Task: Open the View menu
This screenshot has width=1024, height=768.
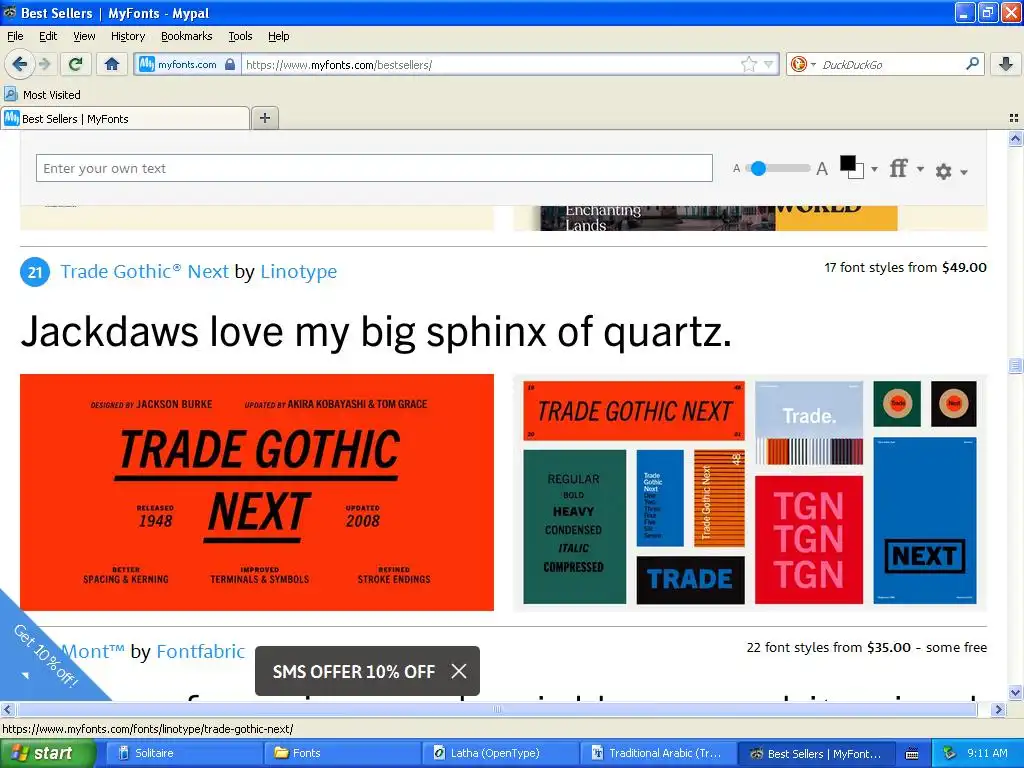Action: pyautogui.click(x=84, y=36)
